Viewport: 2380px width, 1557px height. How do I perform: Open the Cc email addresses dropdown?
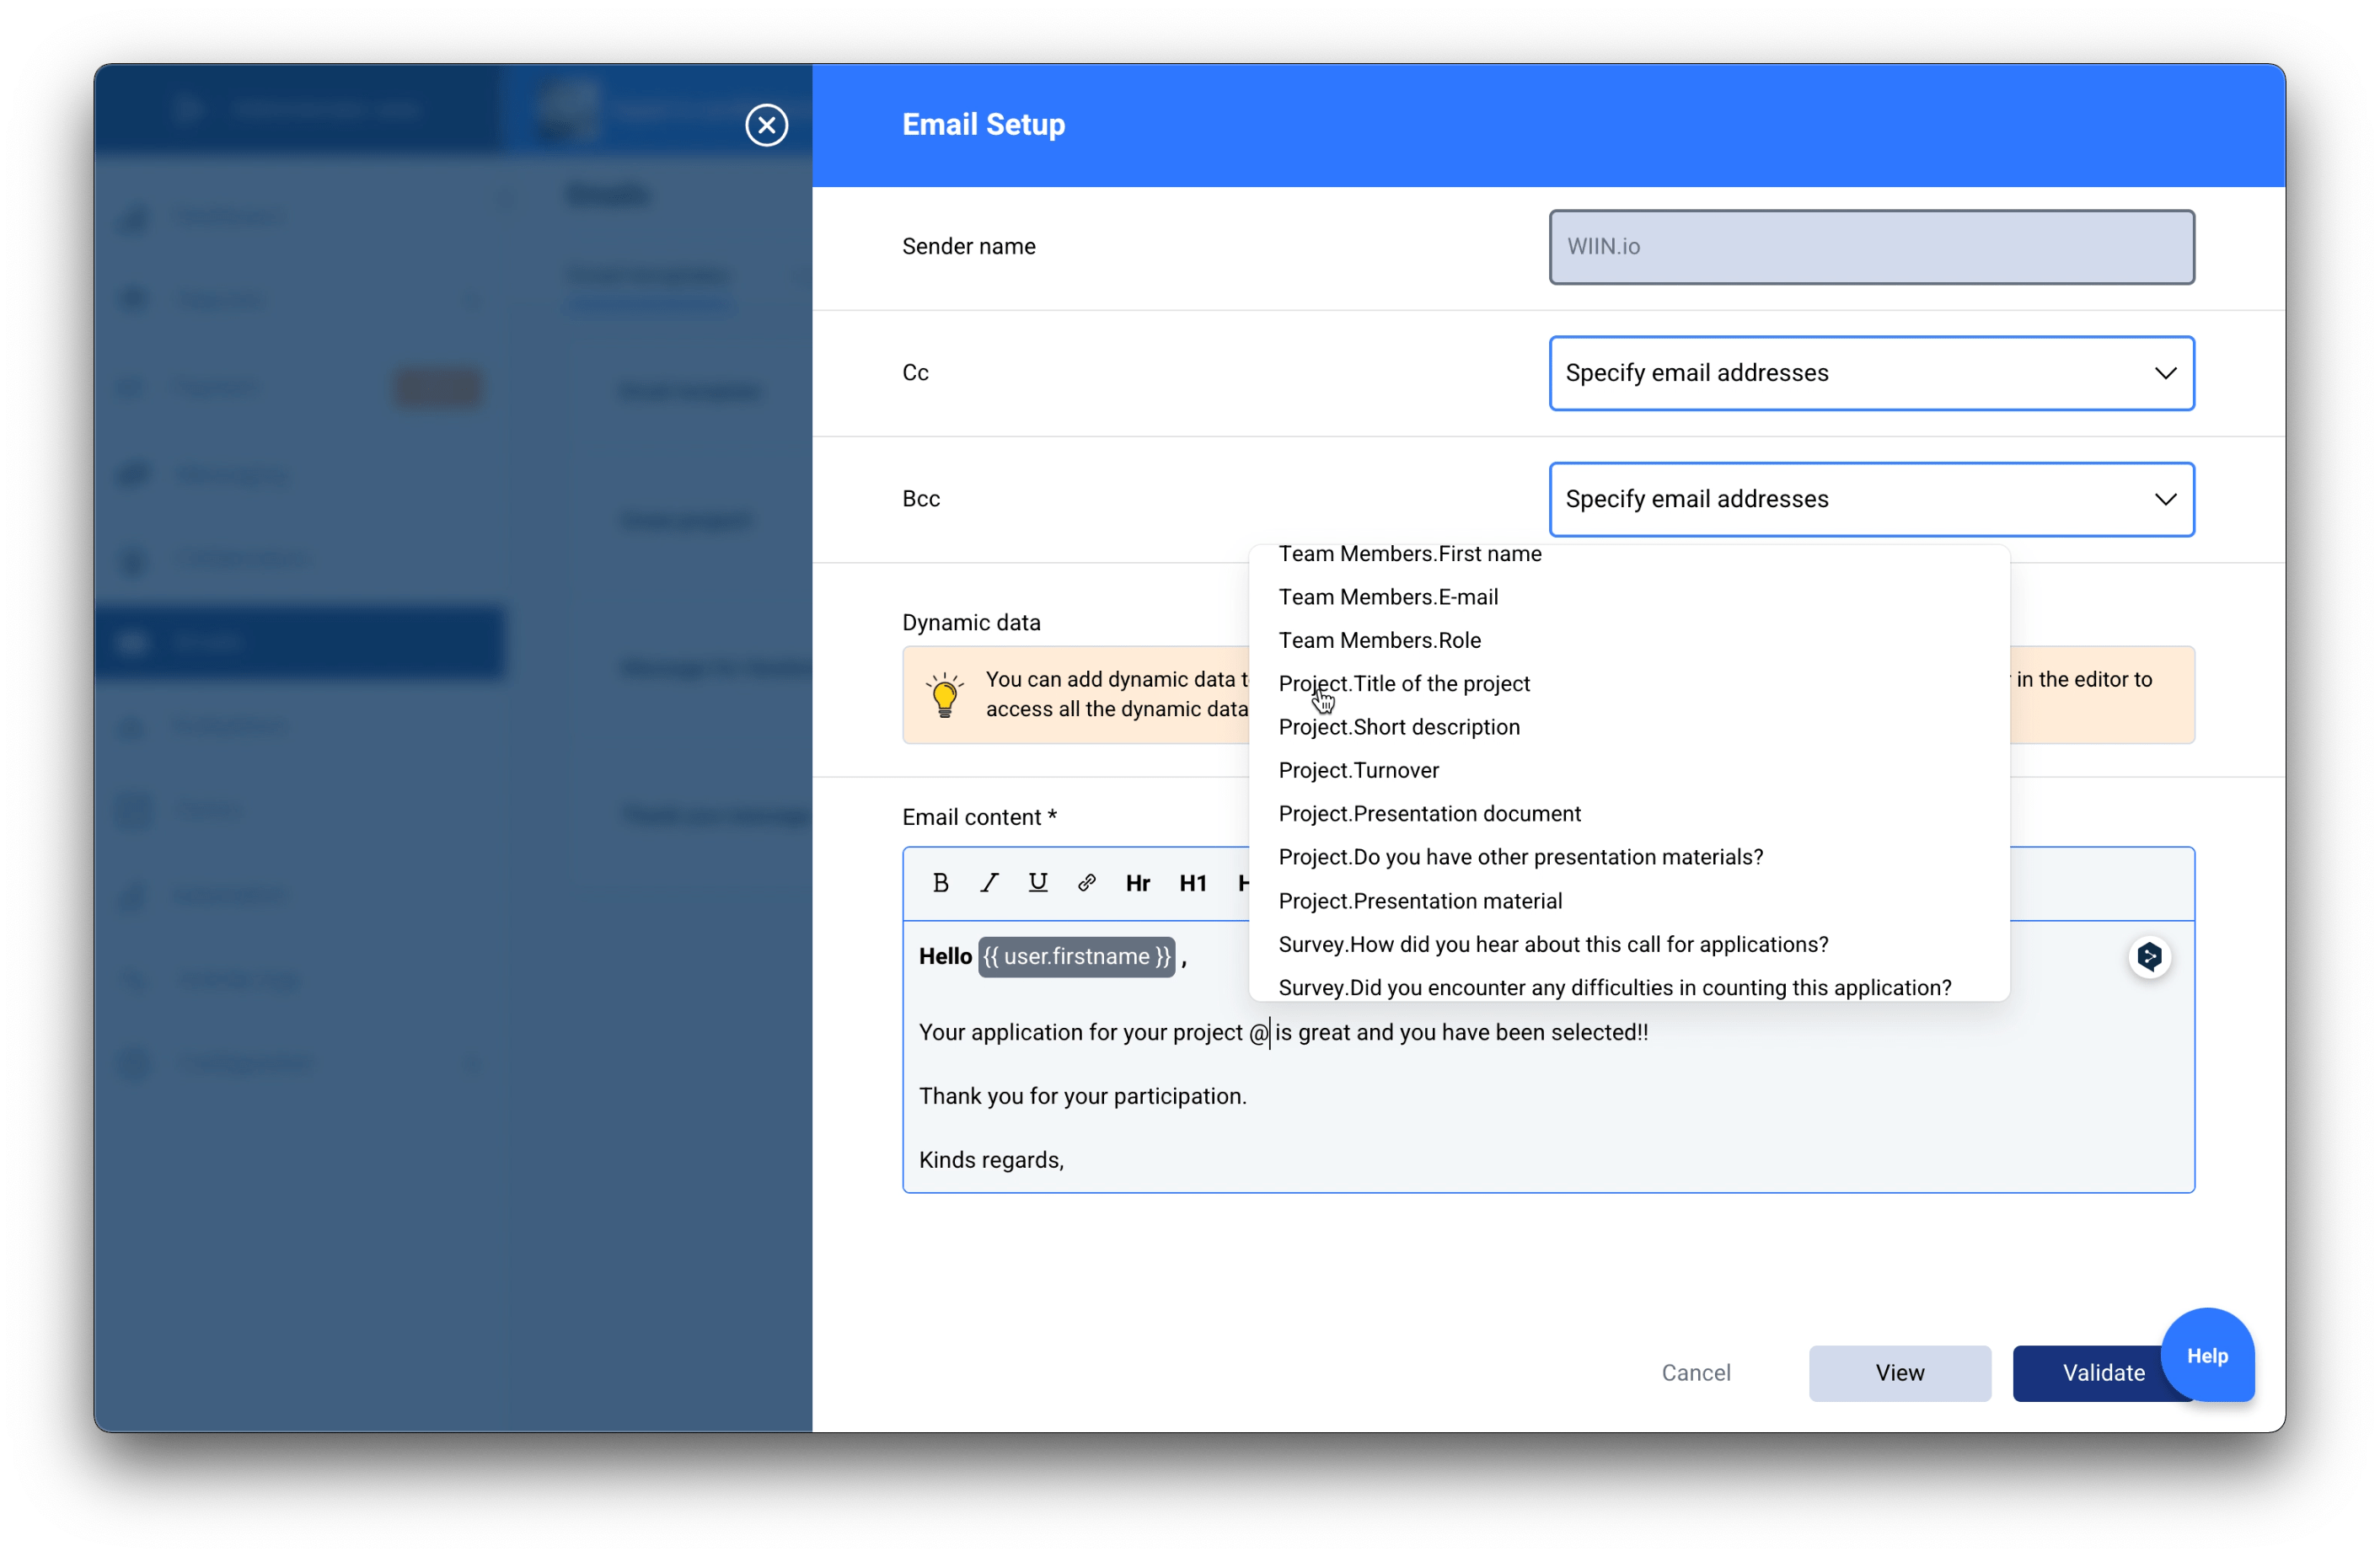[x=1871, y=373]
